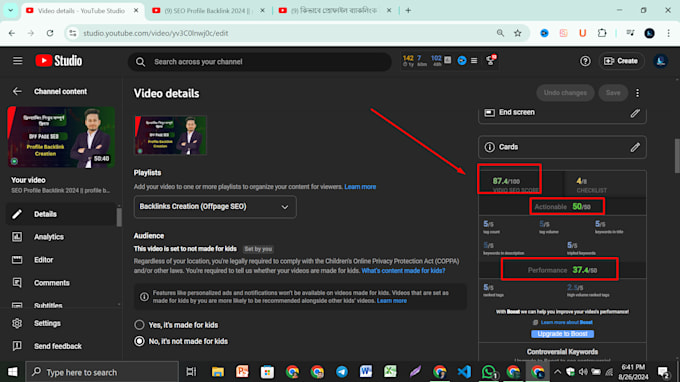This screenshot has width=680, height=382.
Task: Open the sidebar video preview thumbnail
Action: pos(61,137)
